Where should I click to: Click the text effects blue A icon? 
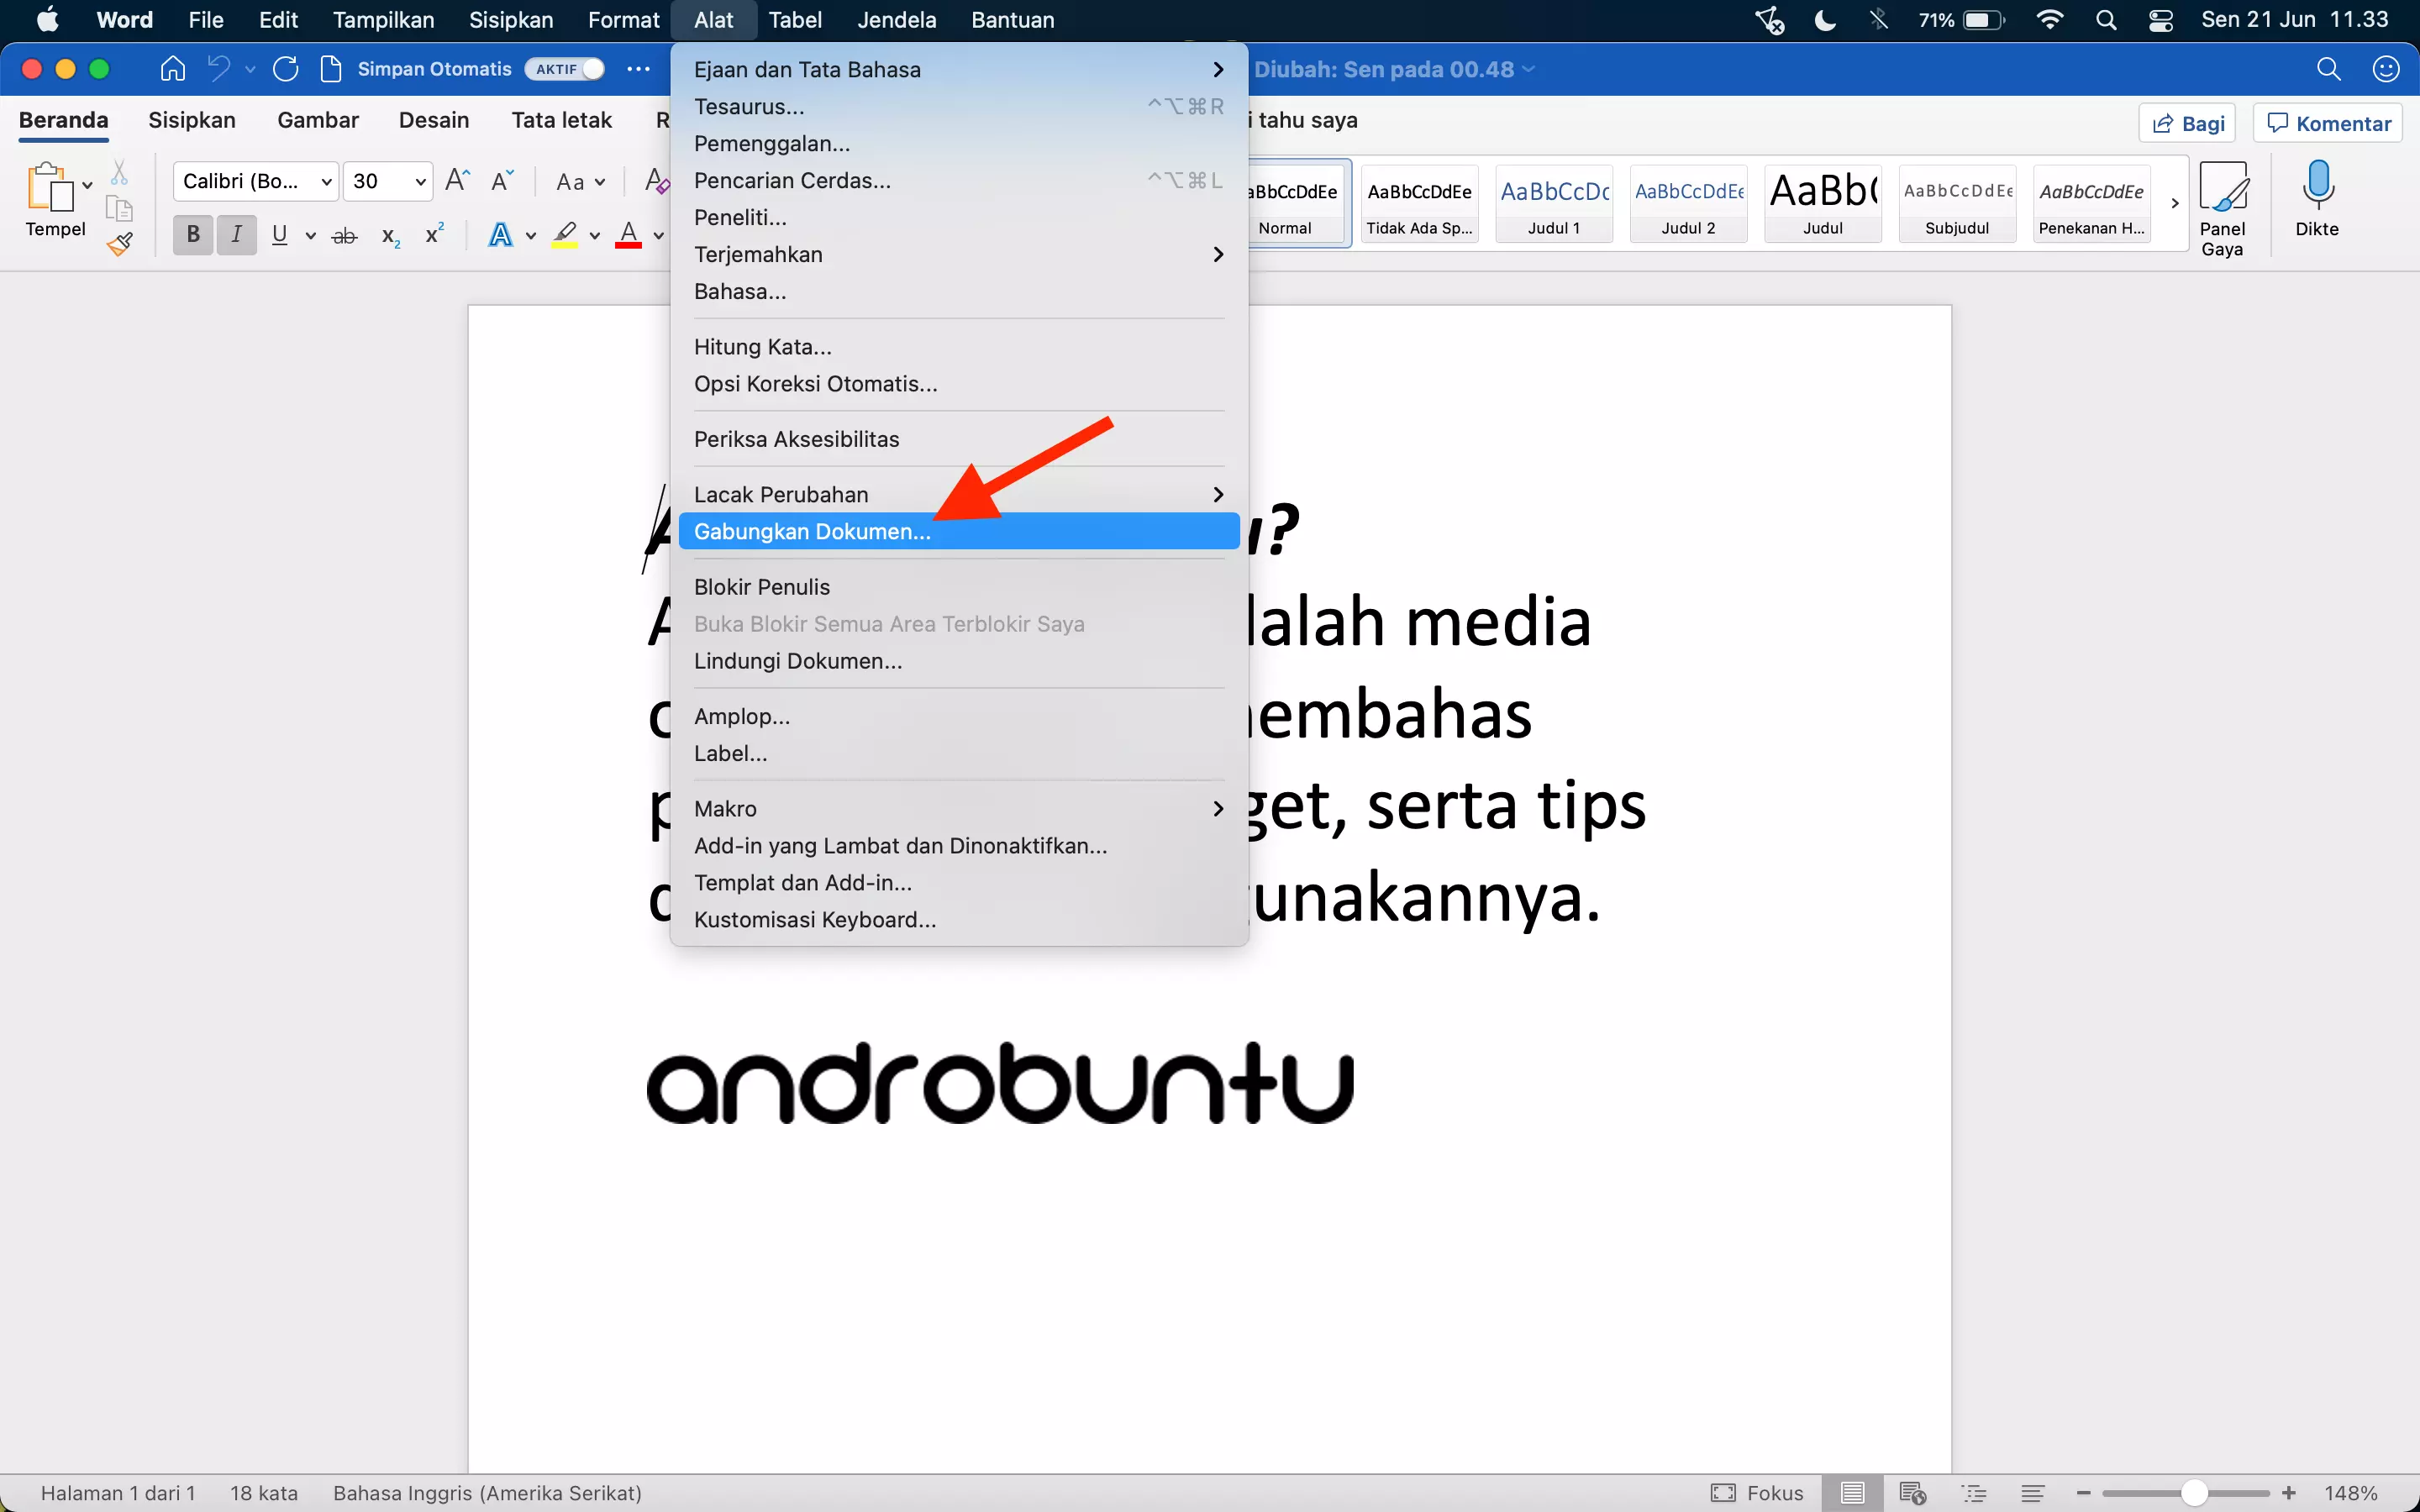click(x=501, y=235)
